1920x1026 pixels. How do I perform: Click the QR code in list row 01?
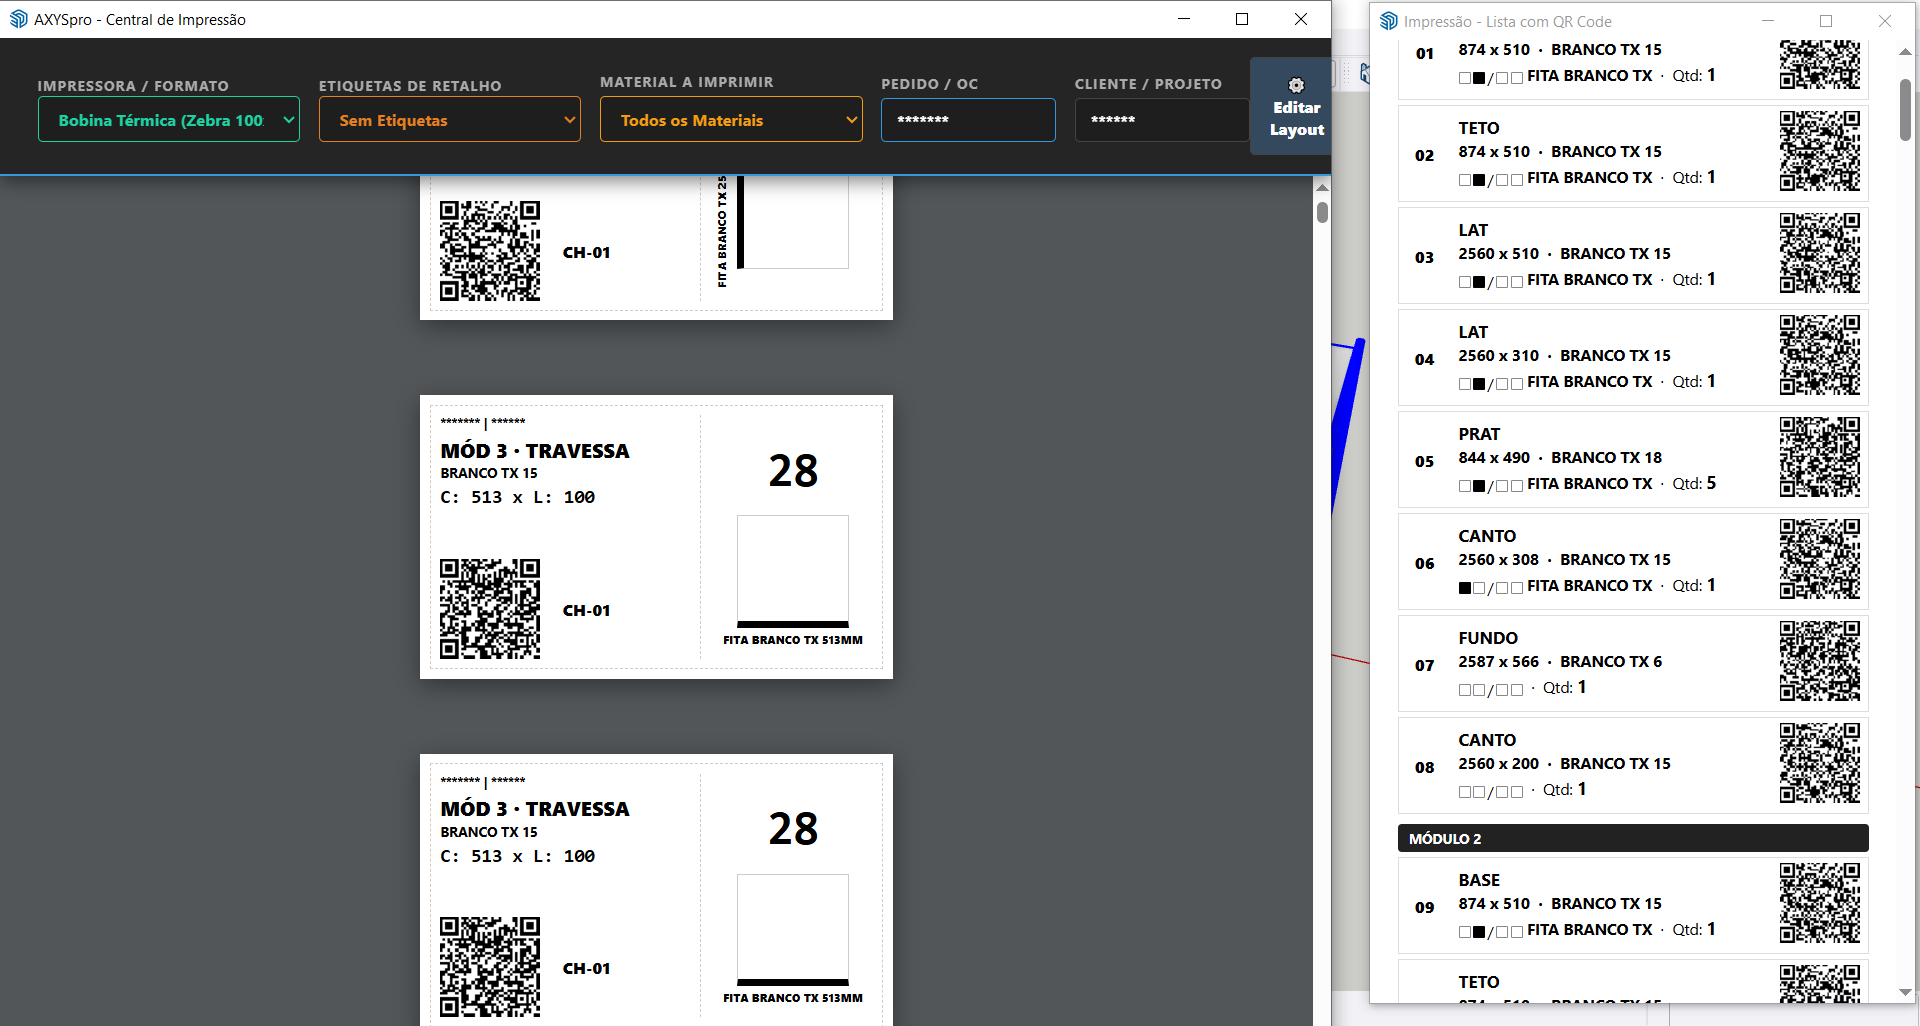tap(1820, 65)
